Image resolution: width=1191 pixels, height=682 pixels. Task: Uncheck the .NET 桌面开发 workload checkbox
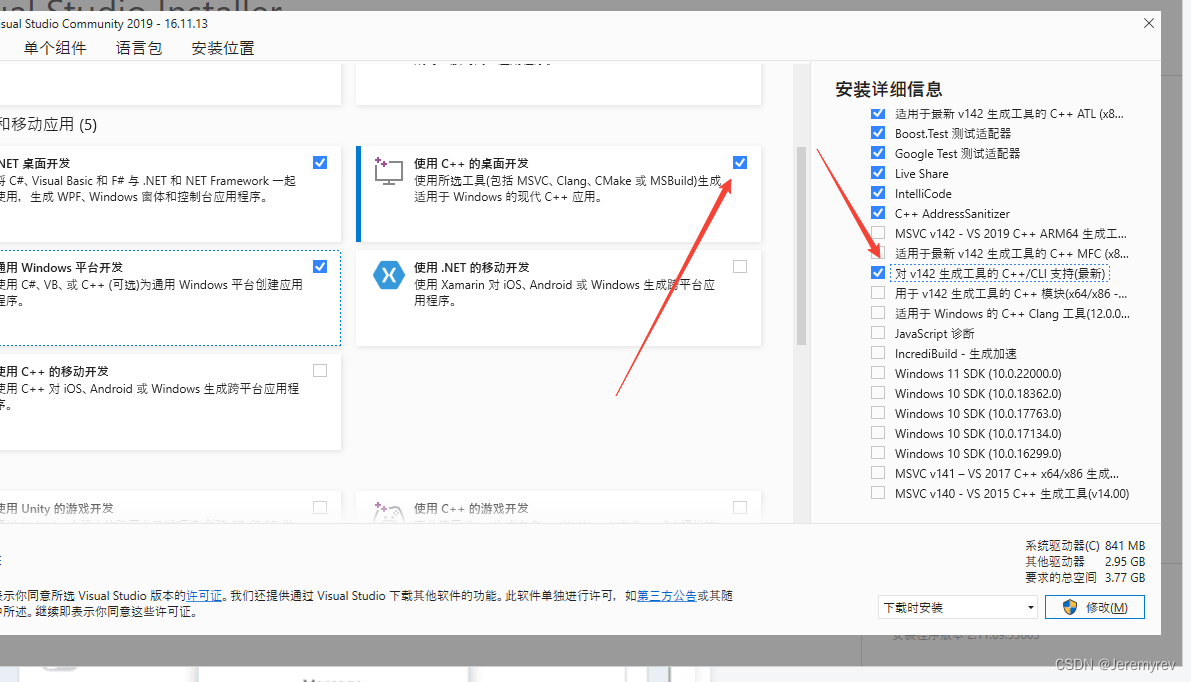tap(320, 163)
